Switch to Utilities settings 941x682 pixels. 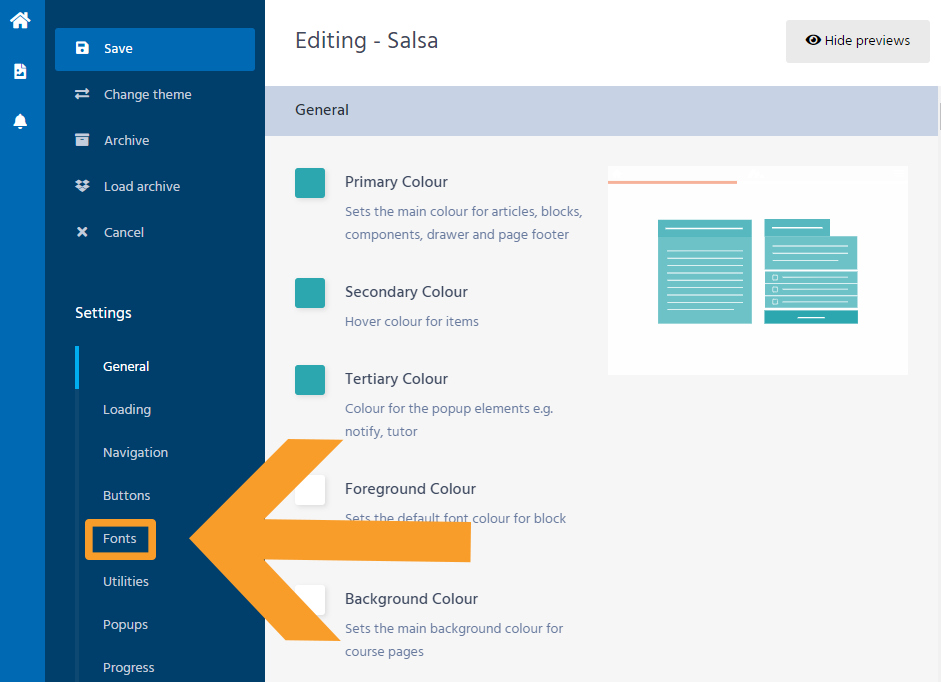(x=126, y=582)
